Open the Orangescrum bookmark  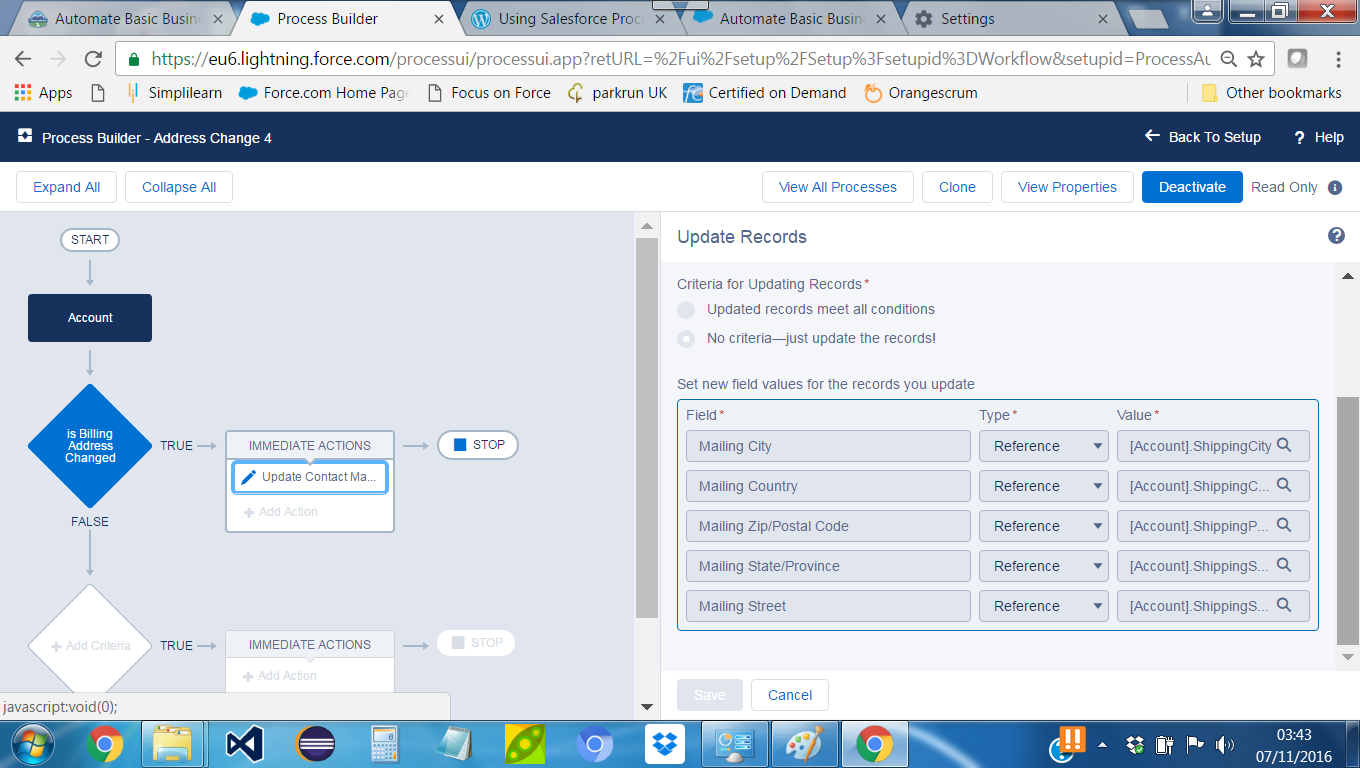[921, 93]
